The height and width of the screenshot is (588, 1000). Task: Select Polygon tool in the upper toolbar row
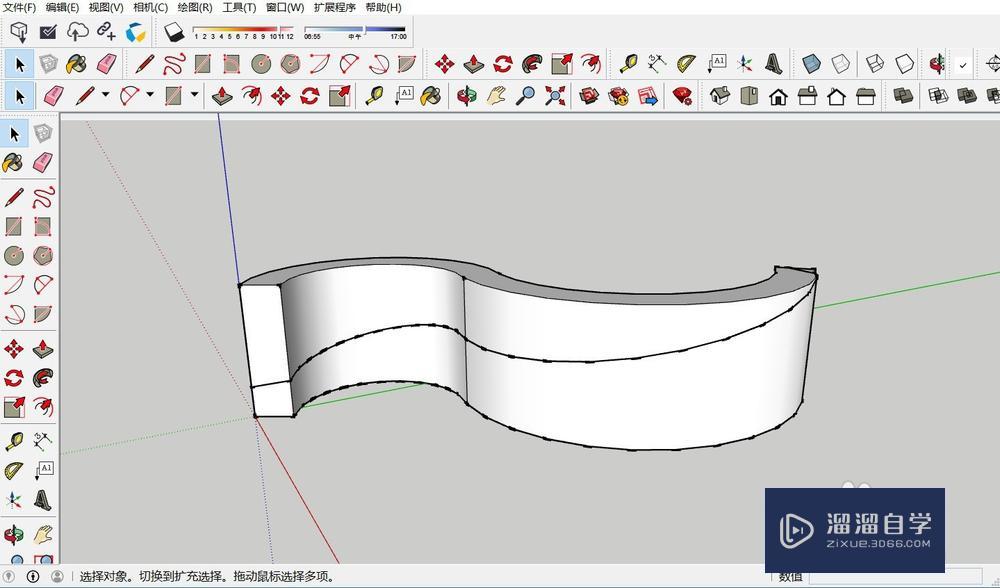(x=290, y=64)
